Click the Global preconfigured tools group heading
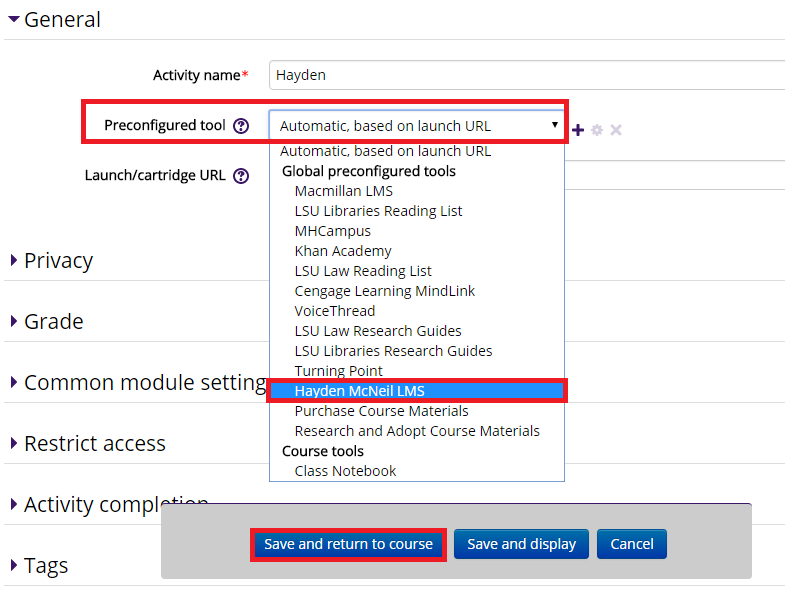Viewport: 785px width, 591px height. pyautogui.click(x=369, y=171)
